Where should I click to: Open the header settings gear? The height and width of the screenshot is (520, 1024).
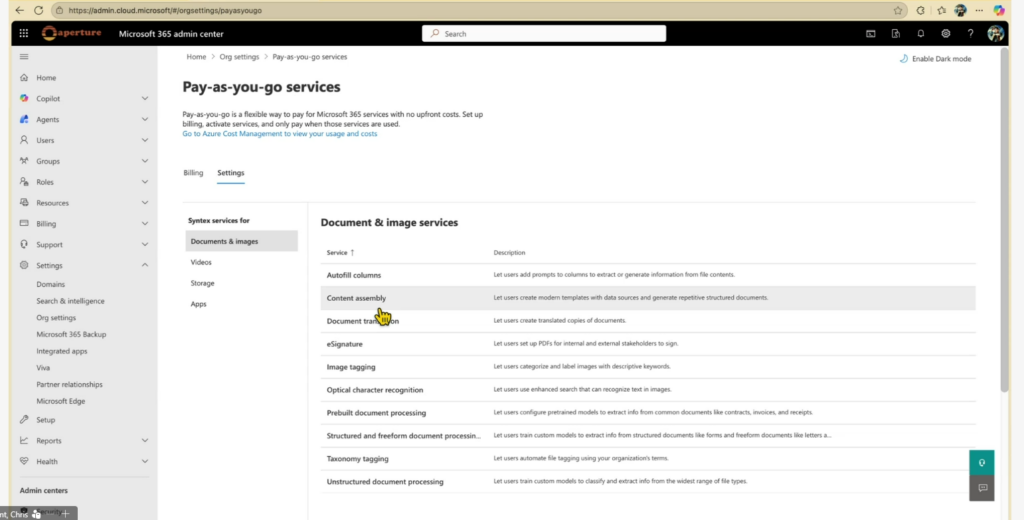946,34
